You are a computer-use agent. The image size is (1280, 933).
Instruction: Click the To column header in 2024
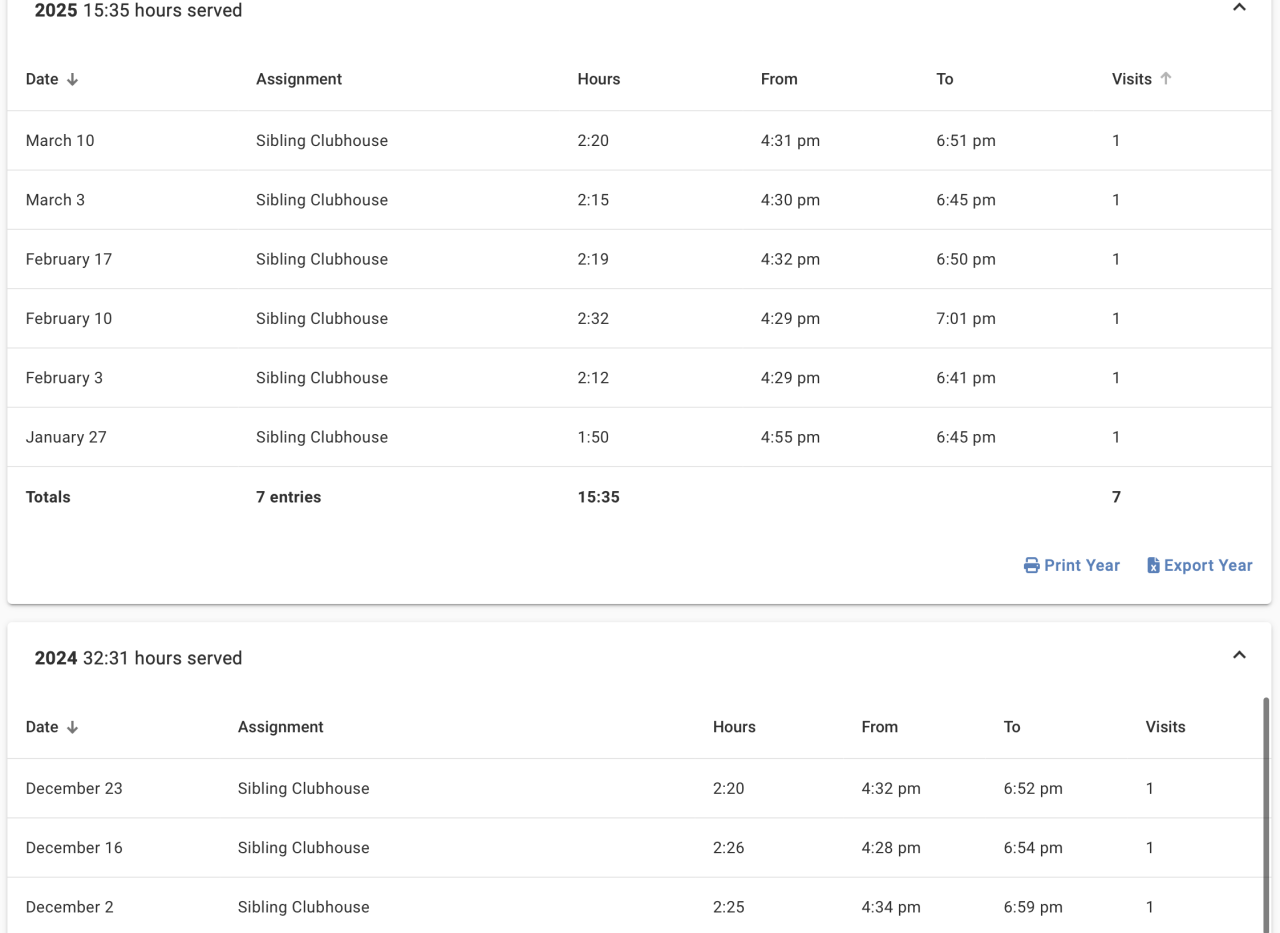point(1012,728)
